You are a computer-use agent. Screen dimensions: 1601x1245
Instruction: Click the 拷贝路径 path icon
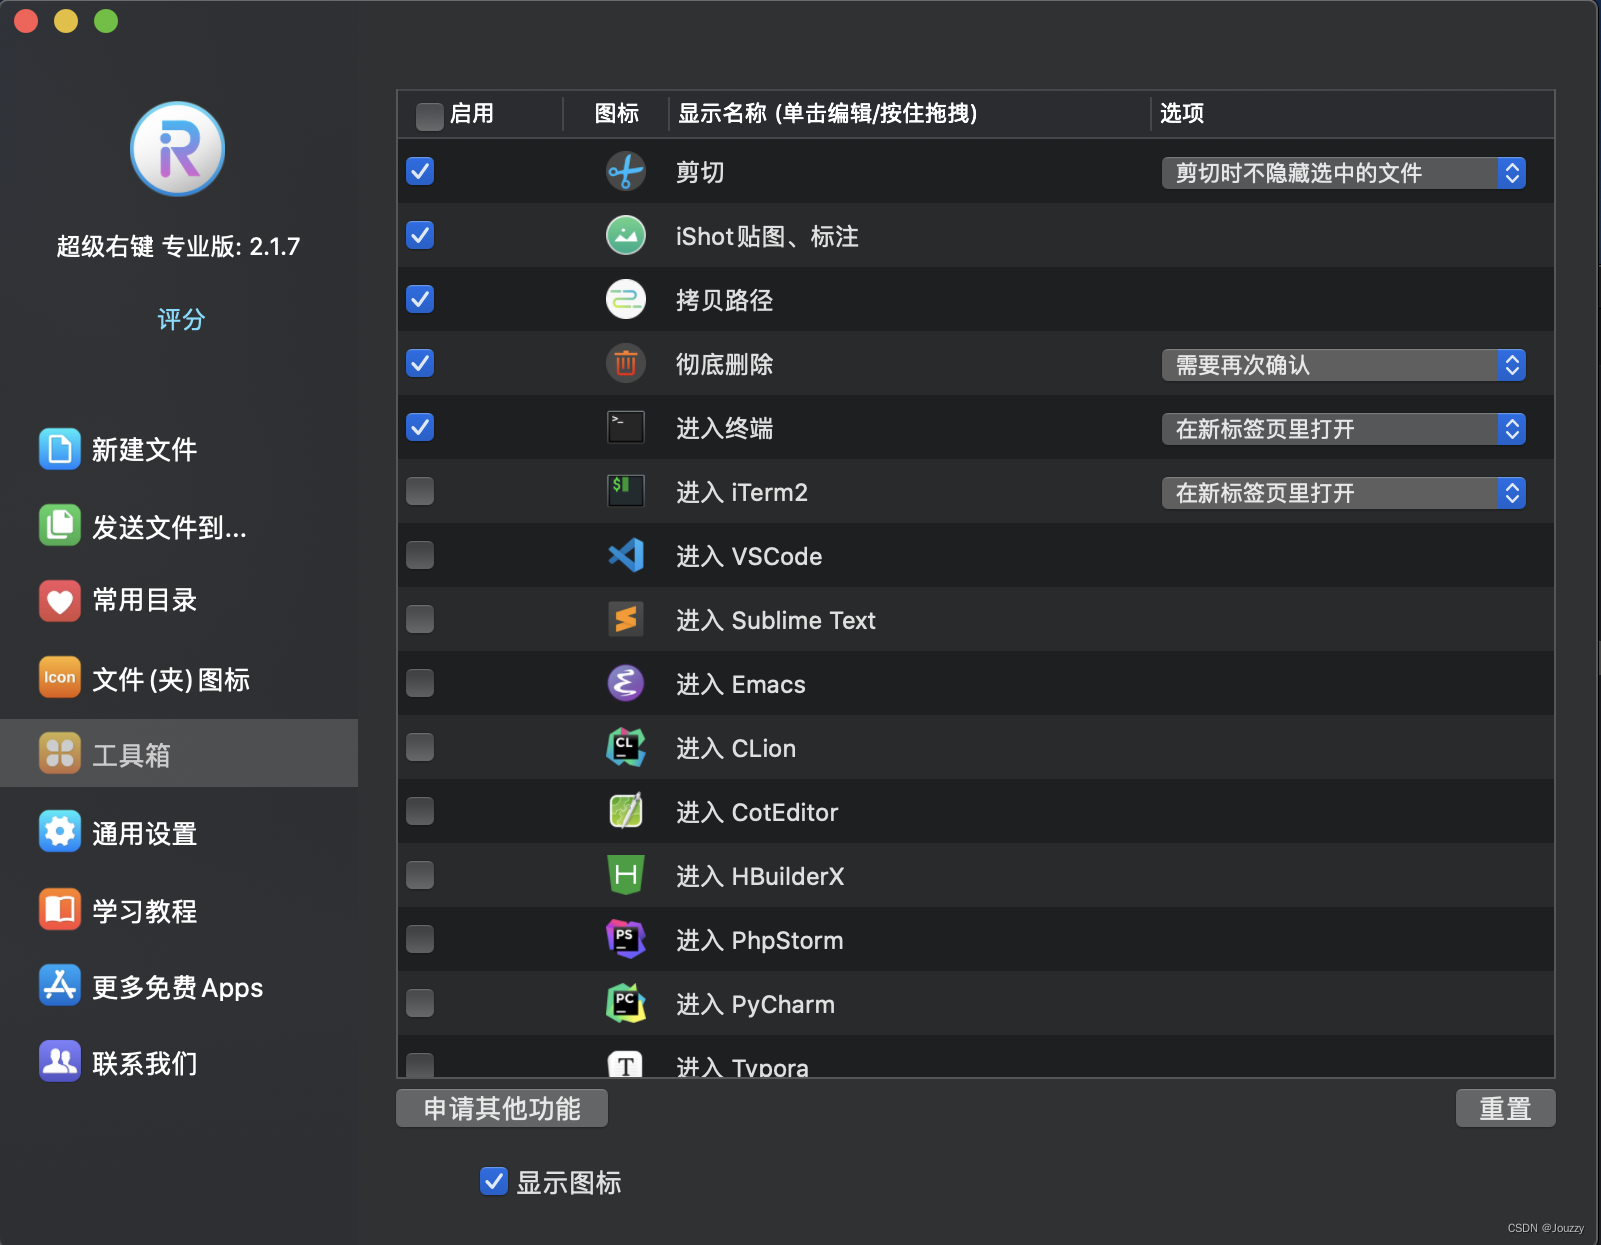626,299
